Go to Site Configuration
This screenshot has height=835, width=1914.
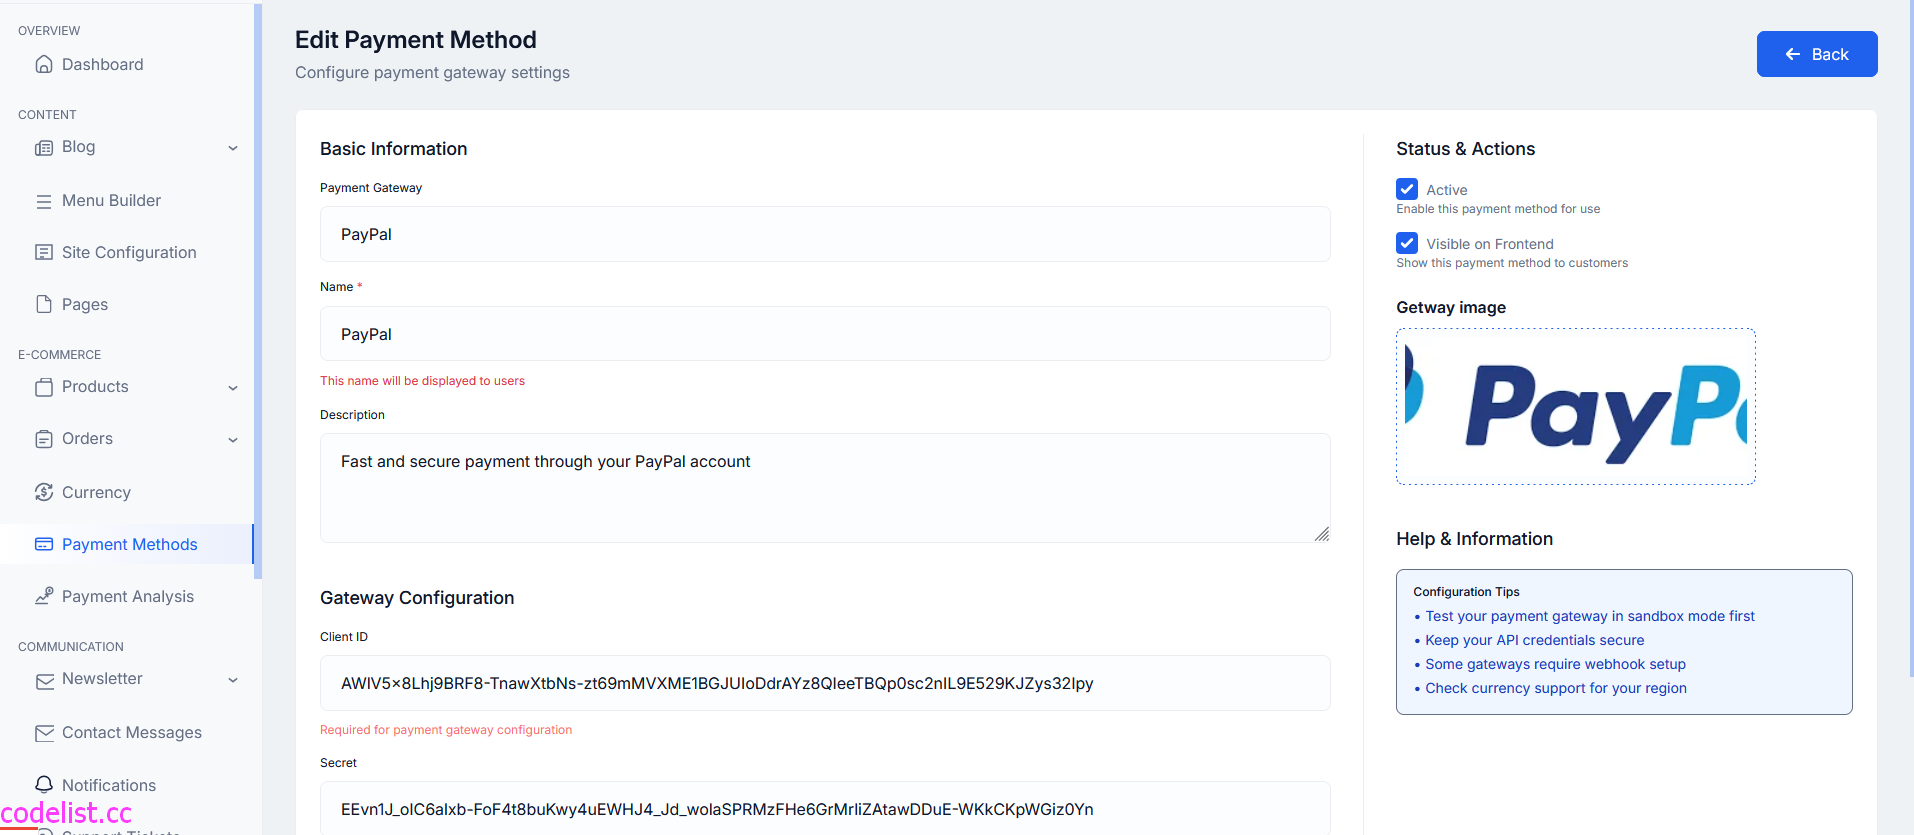click(x=129, y=252)
